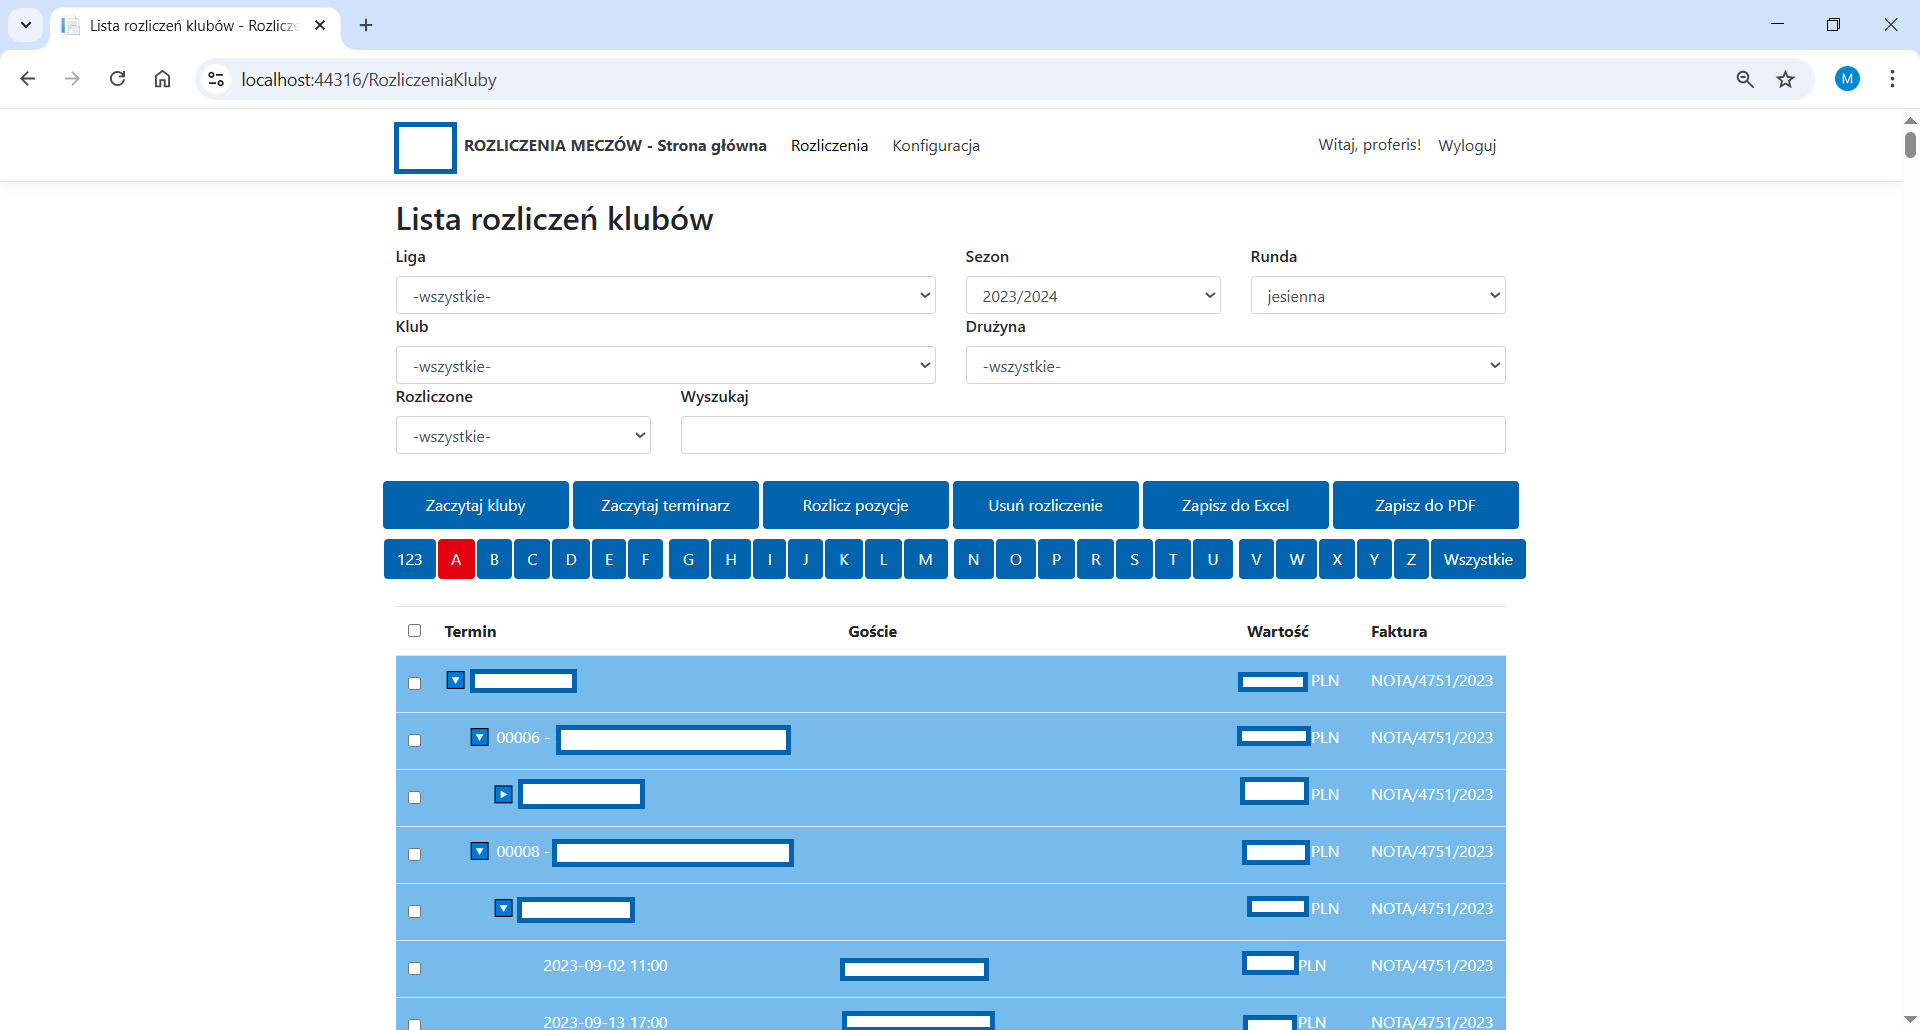Click the browser address bar URL
This screenshot has height=1030, width=1920.
point(369,80)
